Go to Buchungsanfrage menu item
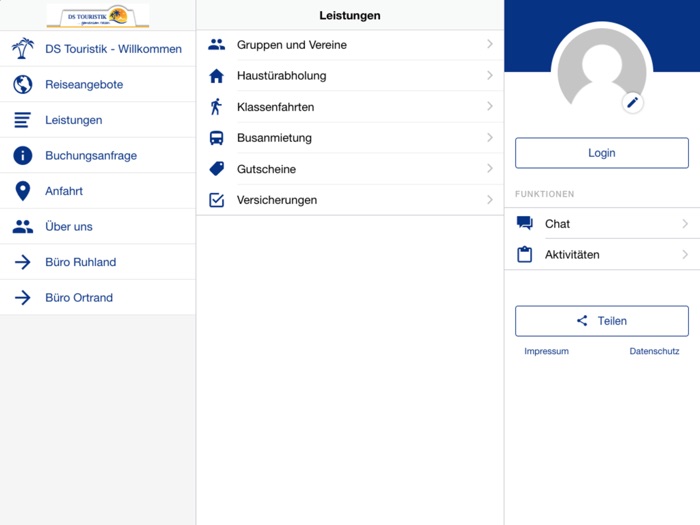This screenshot has height=525, width=700. [x=90, y=156]
